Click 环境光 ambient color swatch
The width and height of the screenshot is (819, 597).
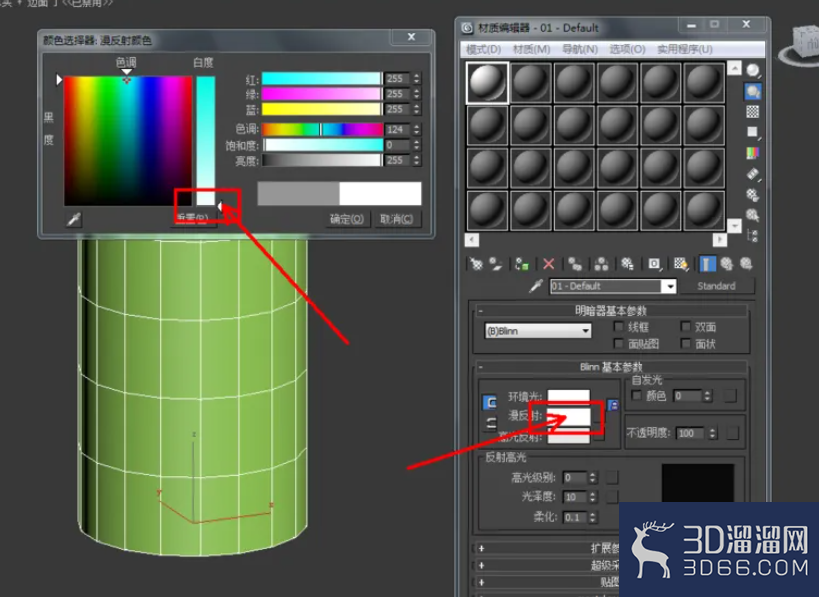point(569,395)
